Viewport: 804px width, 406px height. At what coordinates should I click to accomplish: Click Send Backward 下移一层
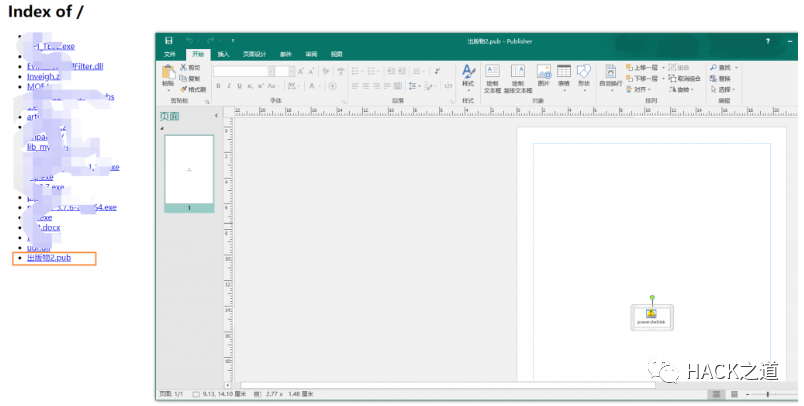[642, 78]
